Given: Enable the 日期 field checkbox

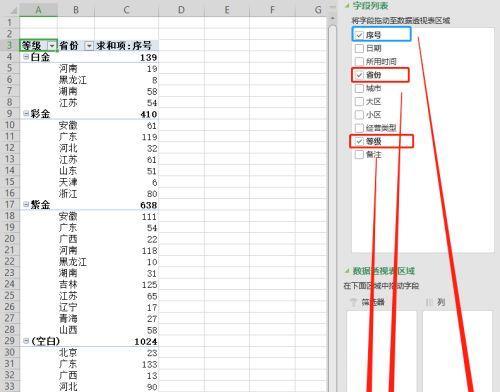Looking at the screenshot, I should (359, 48).
